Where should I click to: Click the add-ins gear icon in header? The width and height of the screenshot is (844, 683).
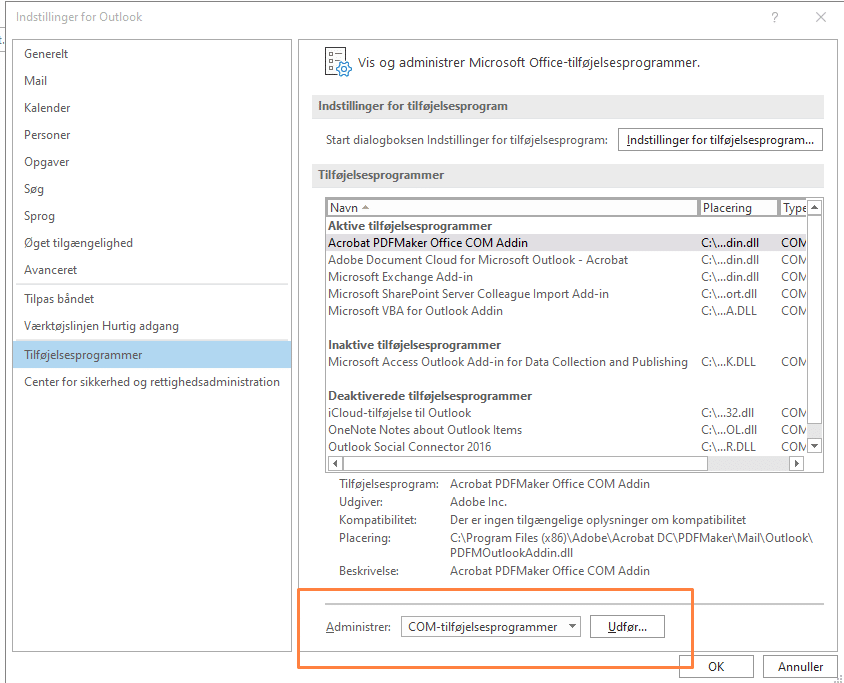pos(338,62)
